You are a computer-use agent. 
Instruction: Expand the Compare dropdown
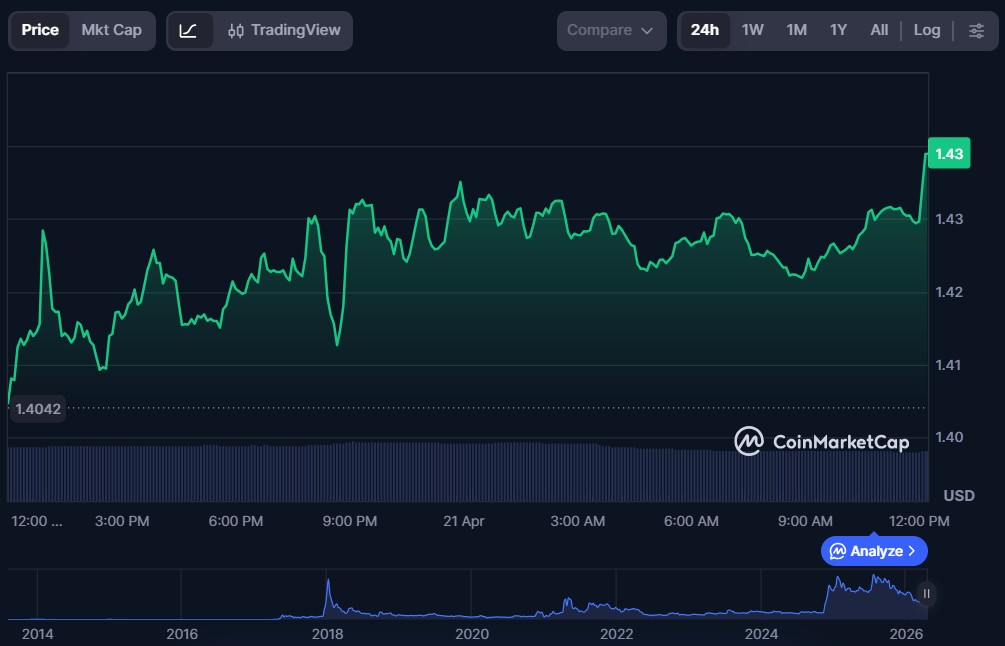(610, 31)
